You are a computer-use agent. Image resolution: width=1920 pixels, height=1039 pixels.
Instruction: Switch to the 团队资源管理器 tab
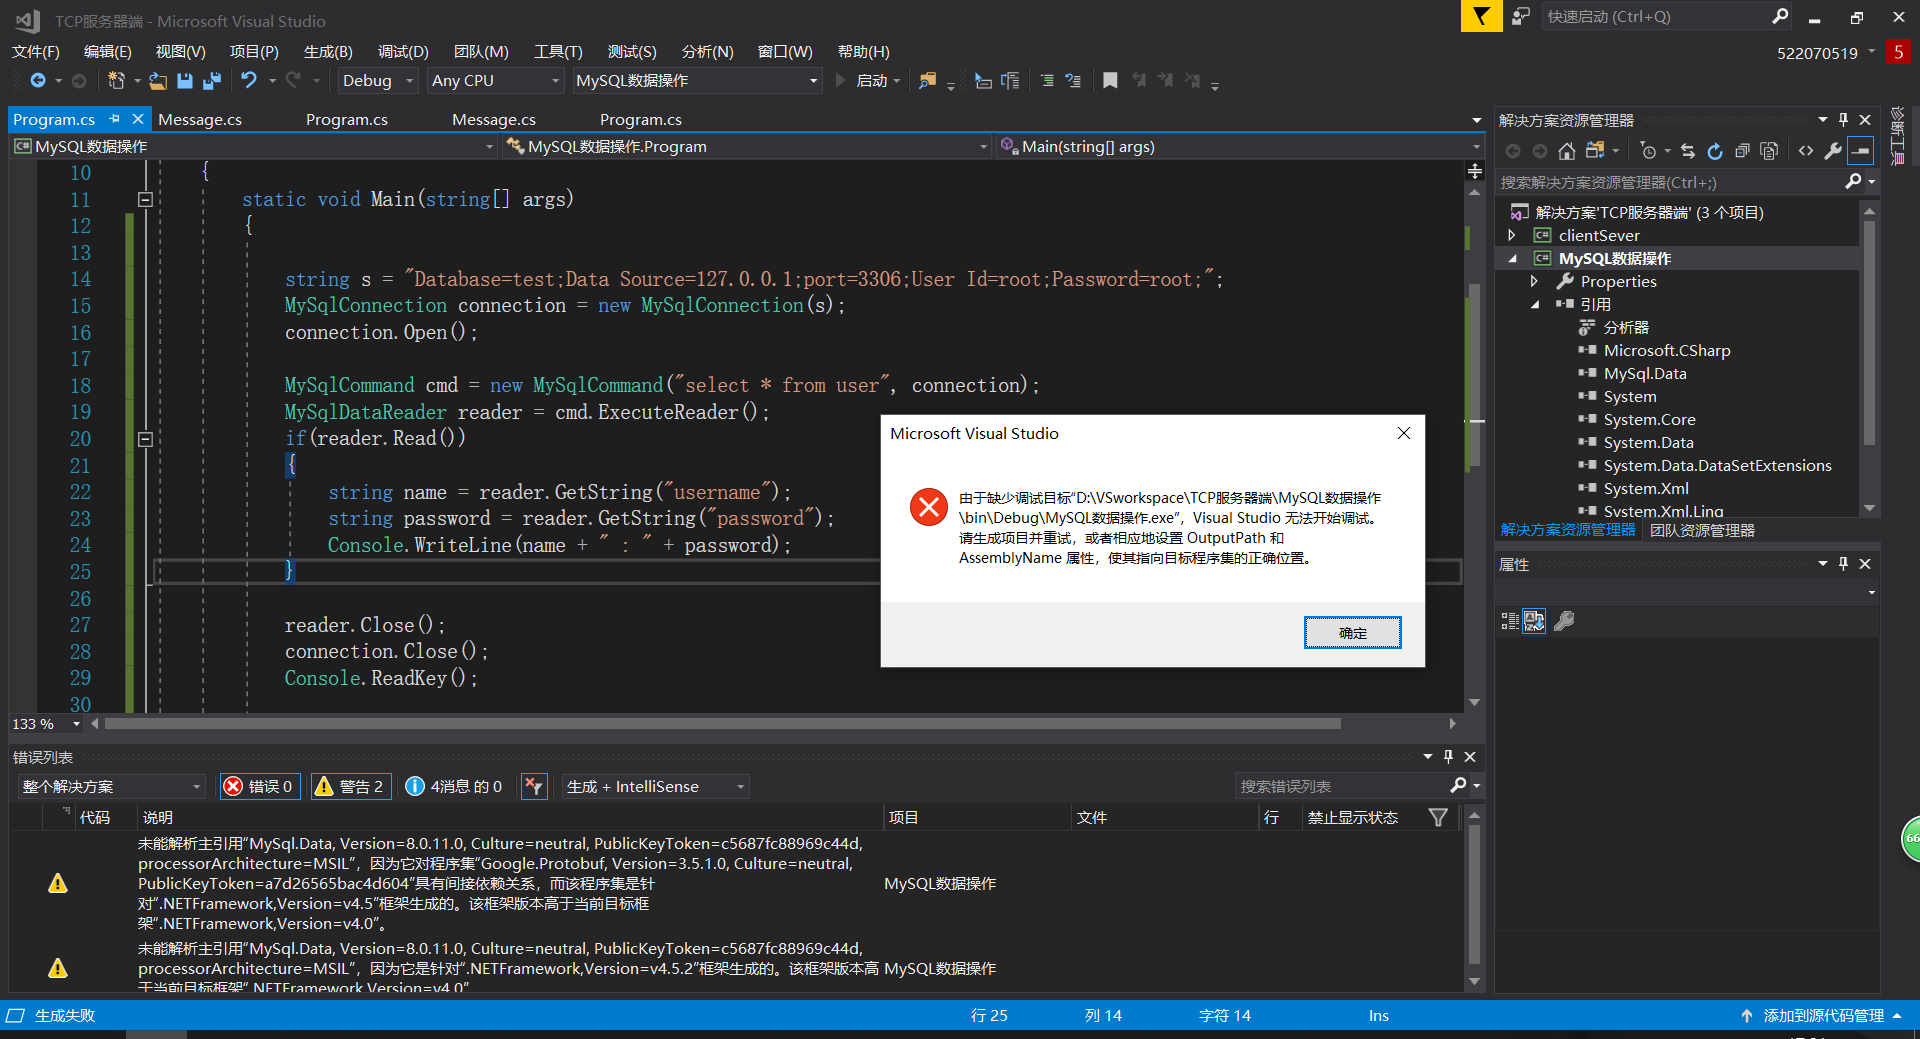[1702, 531]
